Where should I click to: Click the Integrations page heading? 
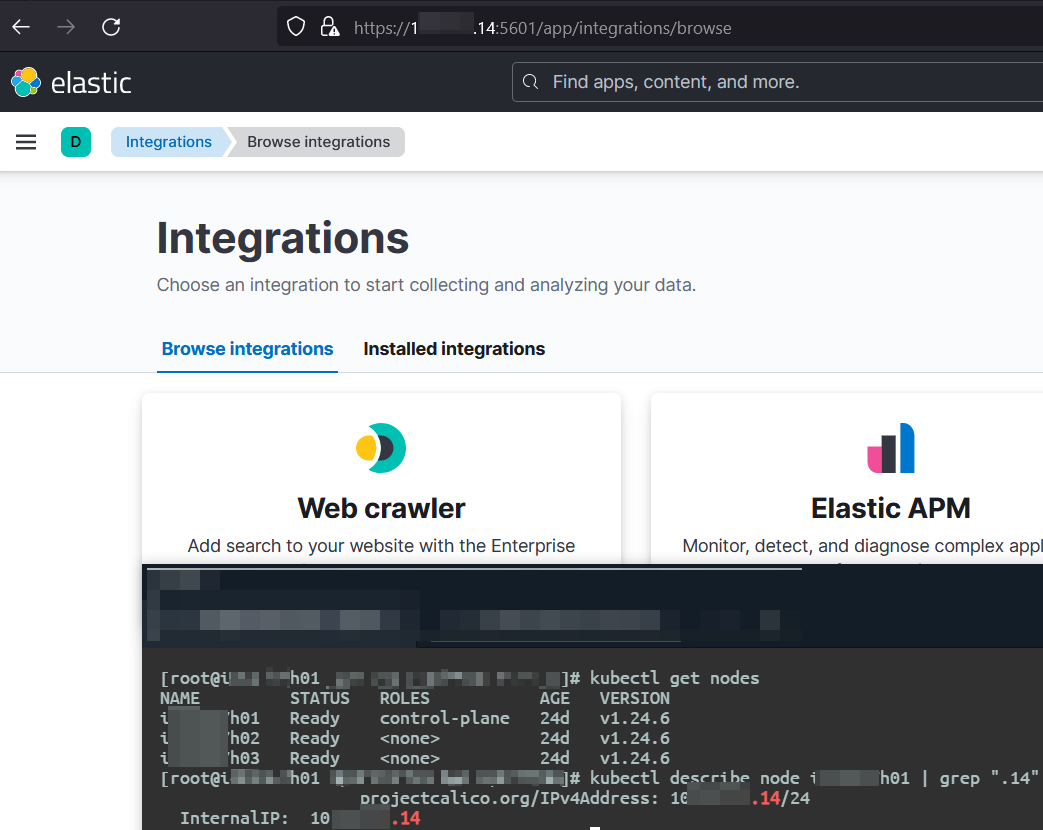283,238
